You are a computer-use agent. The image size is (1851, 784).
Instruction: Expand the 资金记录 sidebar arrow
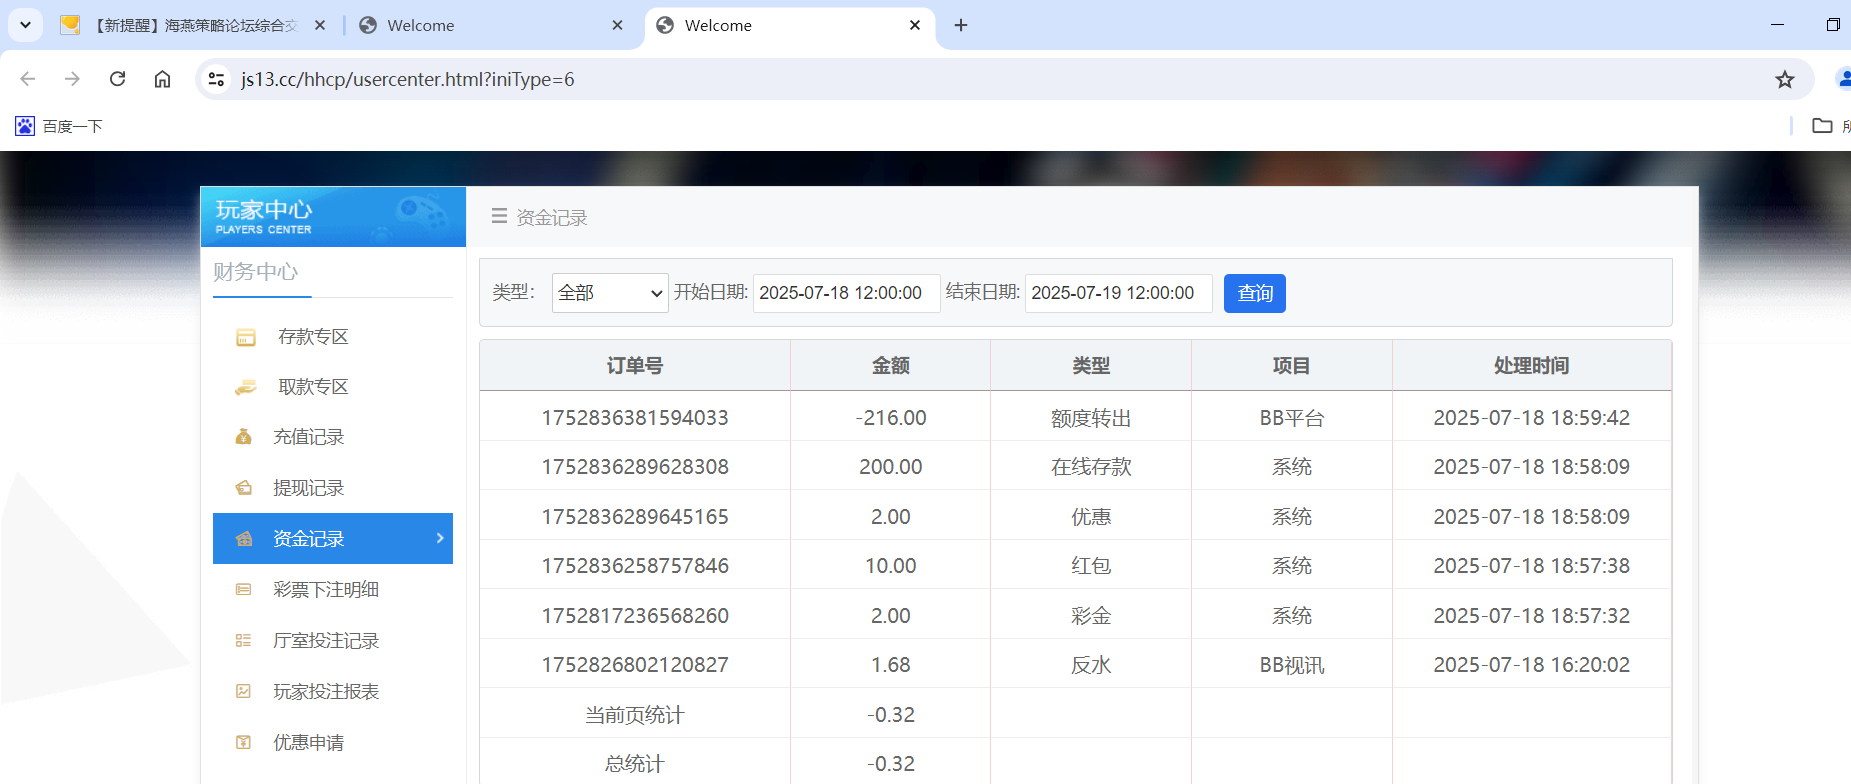coord(440,538)
